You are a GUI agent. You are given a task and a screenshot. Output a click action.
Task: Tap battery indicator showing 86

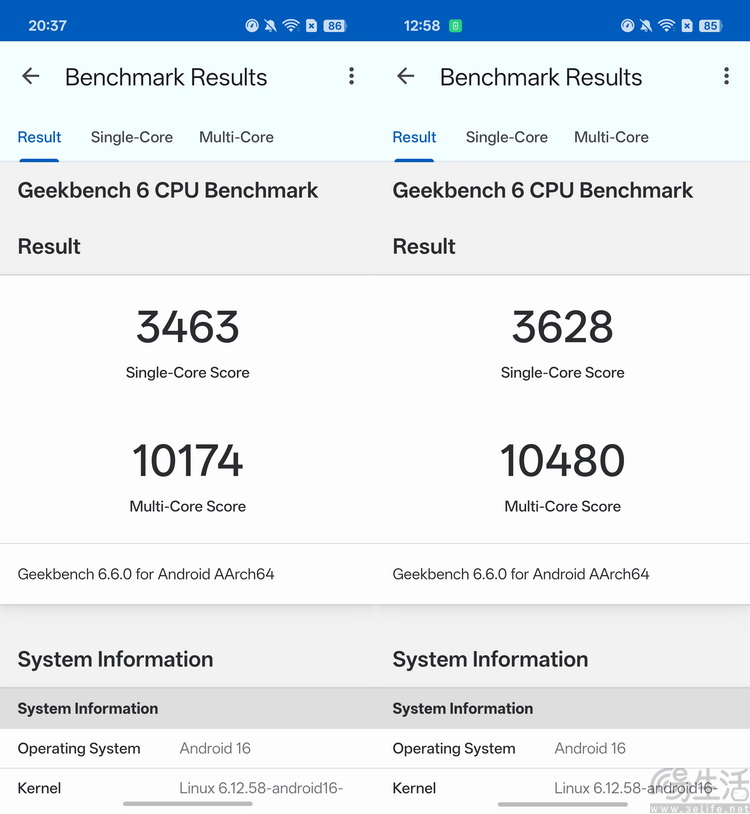(x=334, y=26)
